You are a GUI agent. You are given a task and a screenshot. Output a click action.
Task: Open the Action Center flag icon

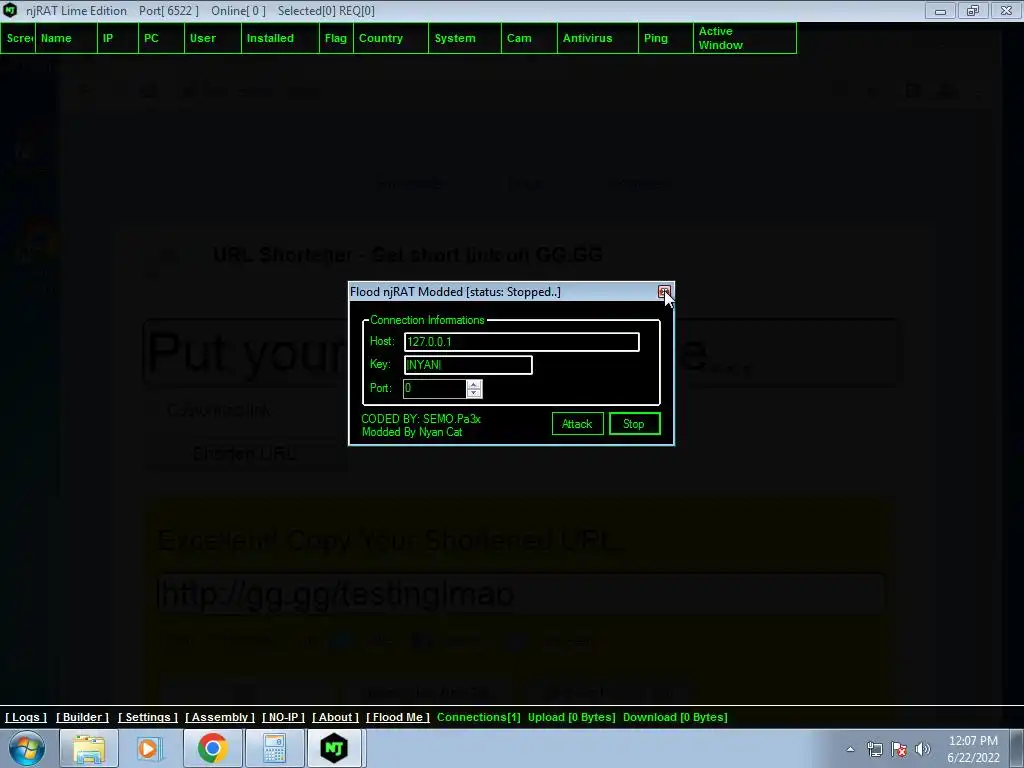(899, 749)
